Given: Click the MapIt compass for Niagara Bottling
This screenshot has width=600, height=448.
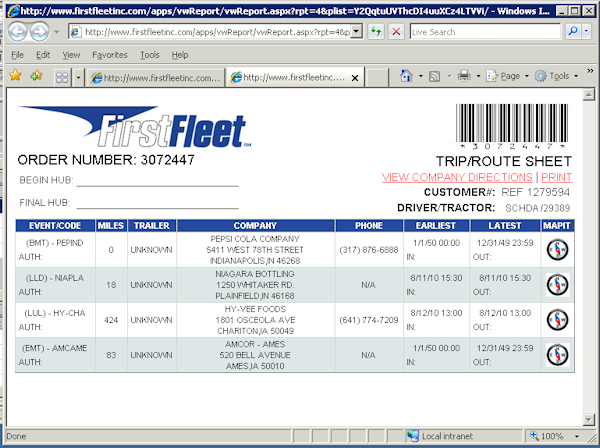Looking at the screenshot, I should point(557,285).
